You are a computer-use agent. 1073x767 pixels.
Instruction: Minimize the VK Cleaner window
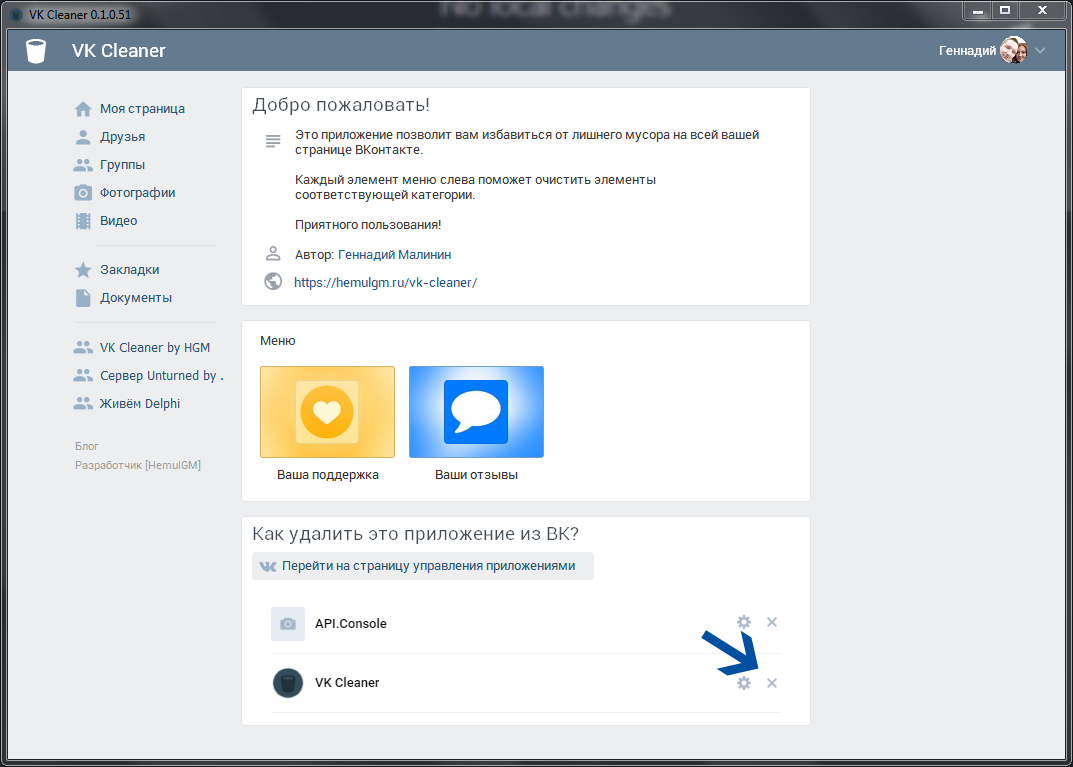coord(977,10)
